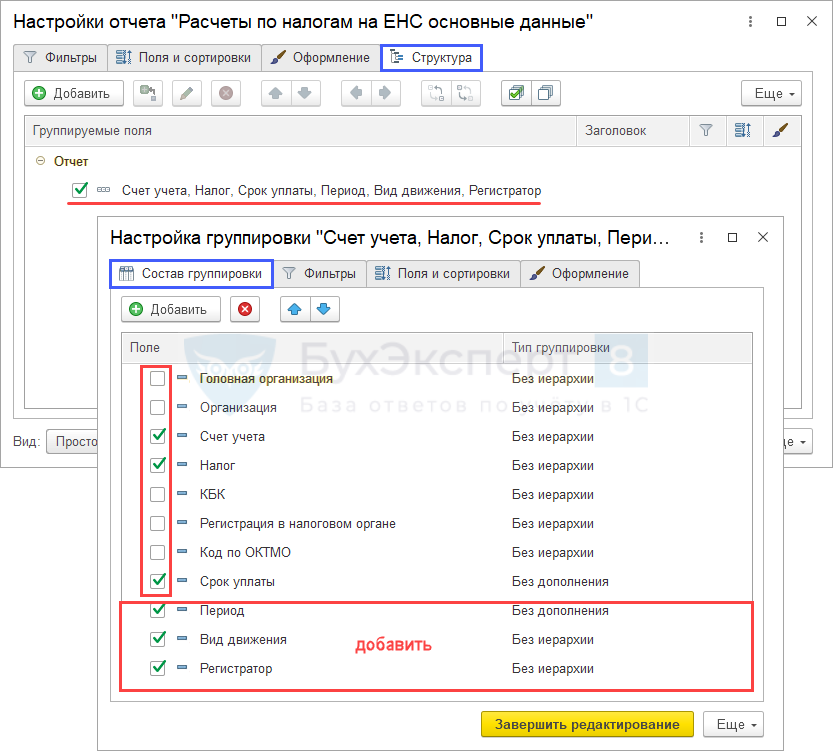The height and width of the screenshot is (751, 833).
Task: Uncheck Регистратор field checkbox
Action: [157, 668]
